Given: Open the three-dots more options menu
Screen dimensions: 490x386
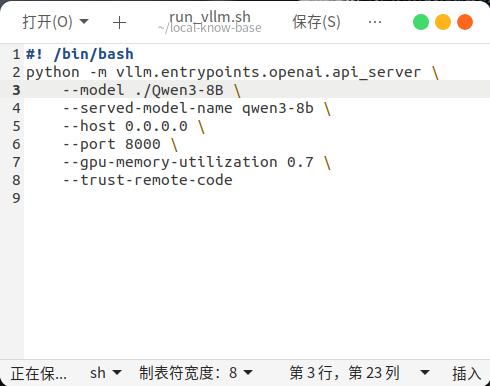Looking at the screenshot, I should [375, 22].
